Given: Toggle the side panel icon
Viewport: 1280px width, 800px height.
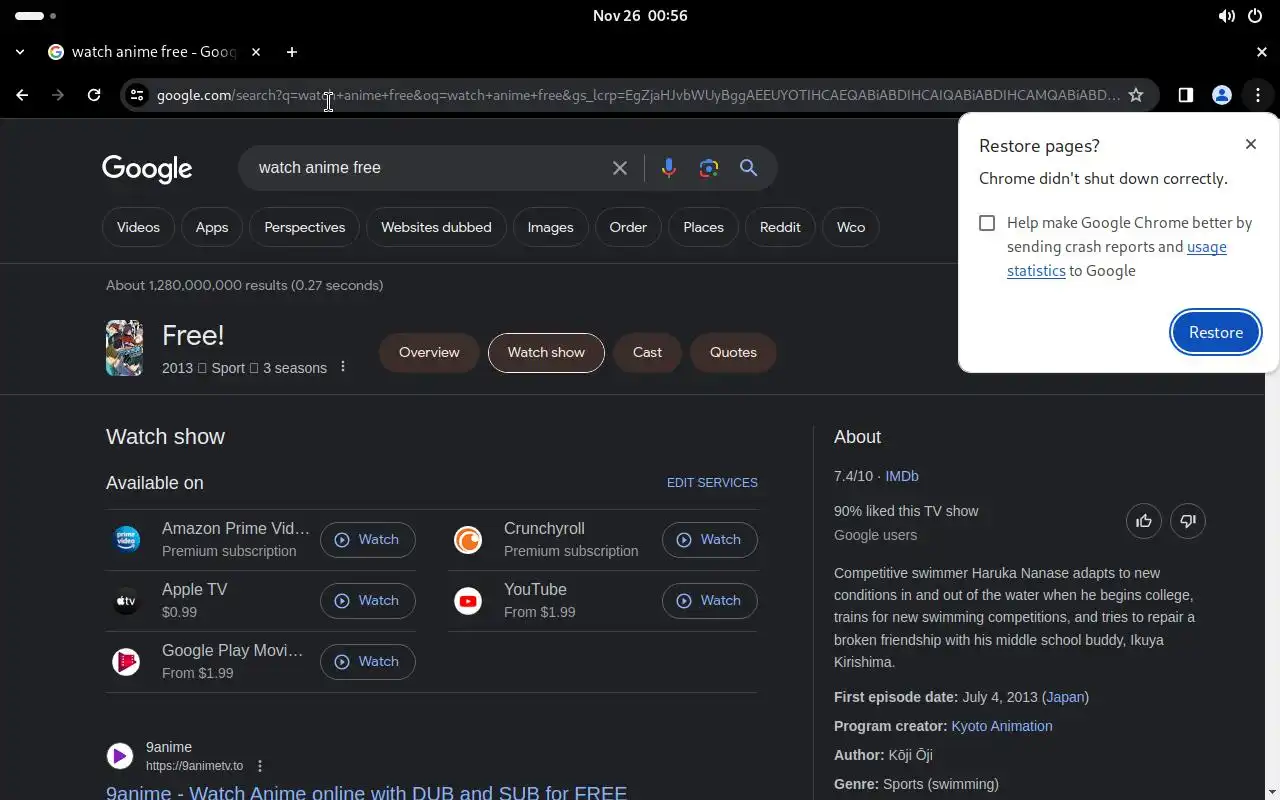Looking at the screenshot, I should pyautogui.click(x=1186, y=95).
